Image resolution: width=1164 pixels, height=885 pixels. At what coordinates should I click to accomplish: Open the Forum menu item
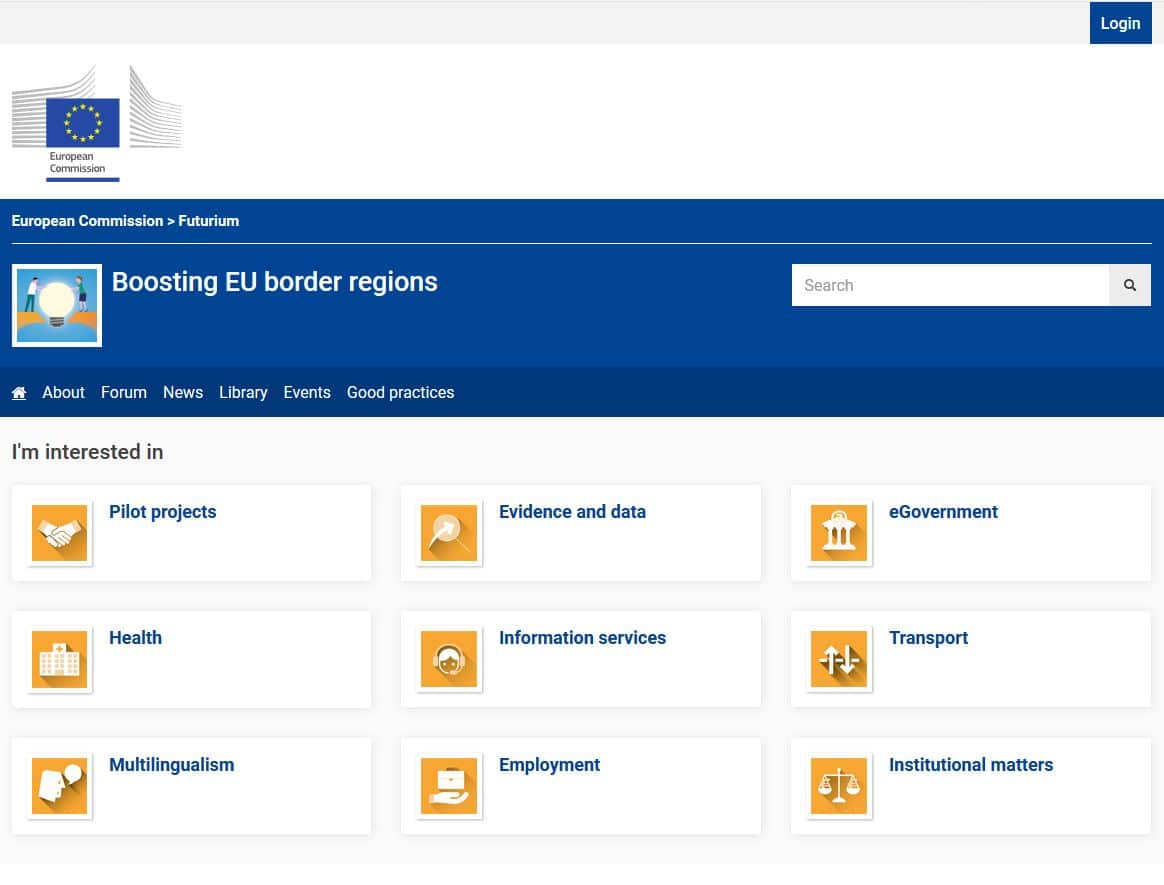tap(124, 393)
